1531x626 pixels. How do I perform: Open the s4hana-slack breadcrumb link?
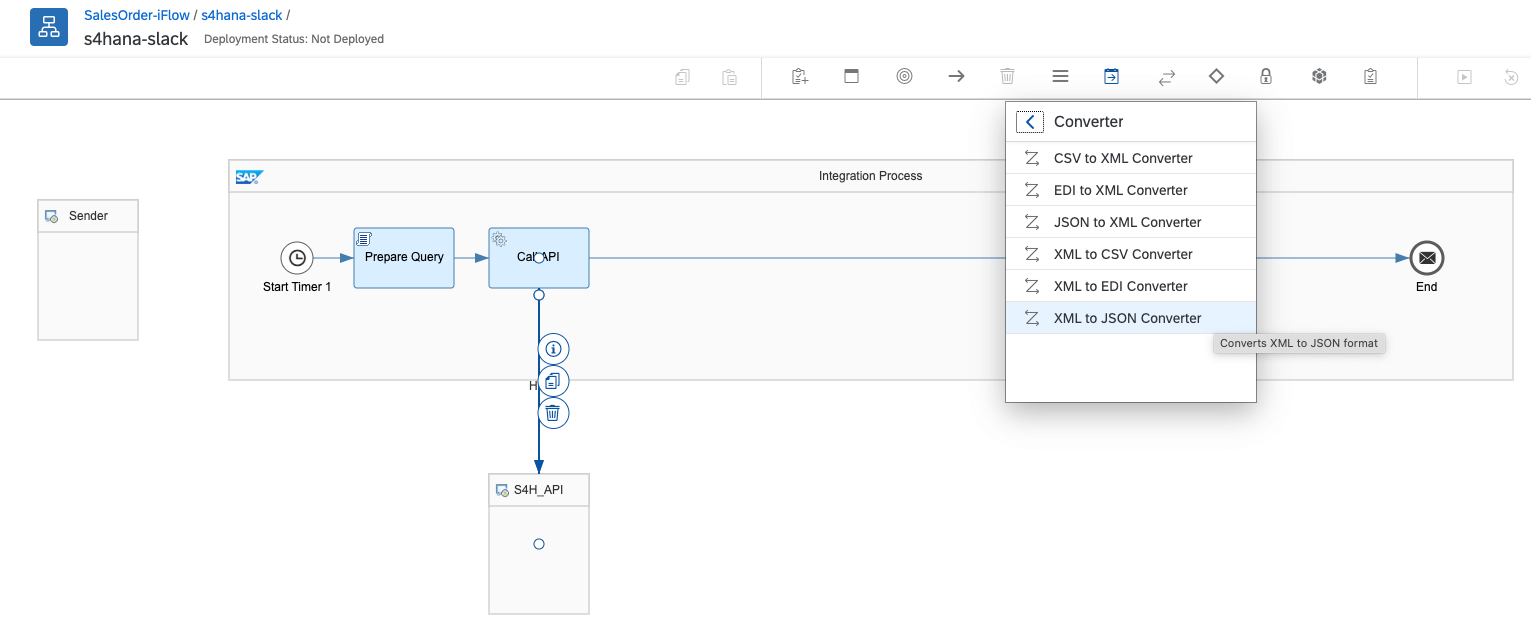point(241,16)
